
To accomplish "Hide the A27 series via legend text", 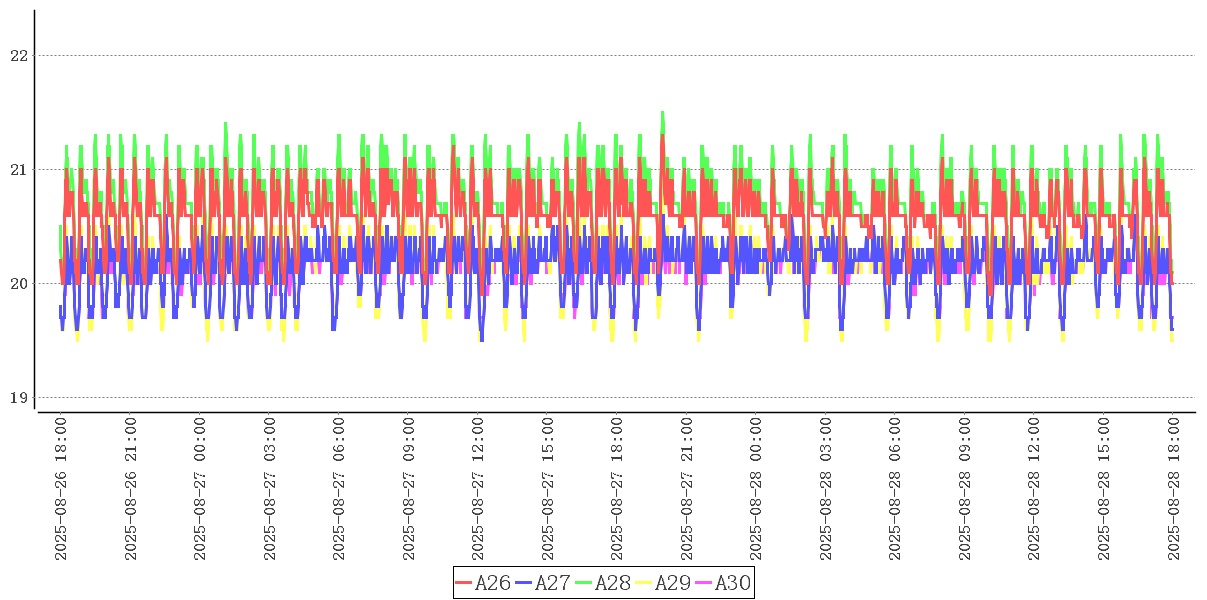I will pyautogui.click(x=553, y=583).
